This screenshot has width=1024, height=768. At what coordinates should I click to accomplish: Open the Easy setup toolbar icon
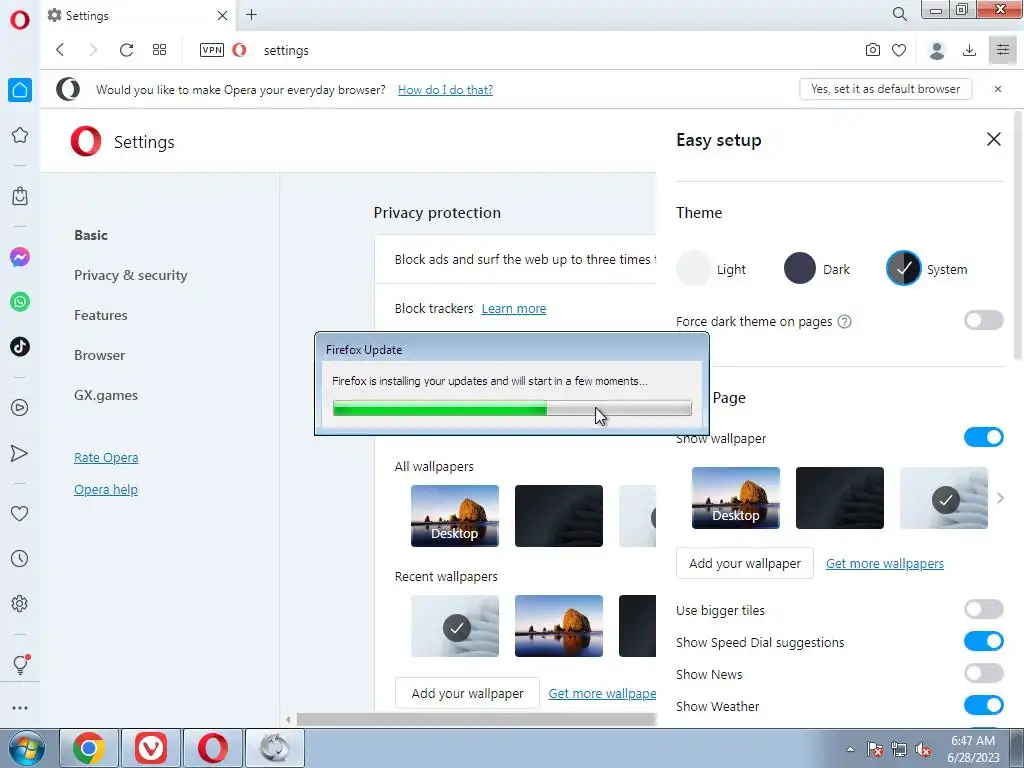pyautogui.click(x=1003, y=50)
